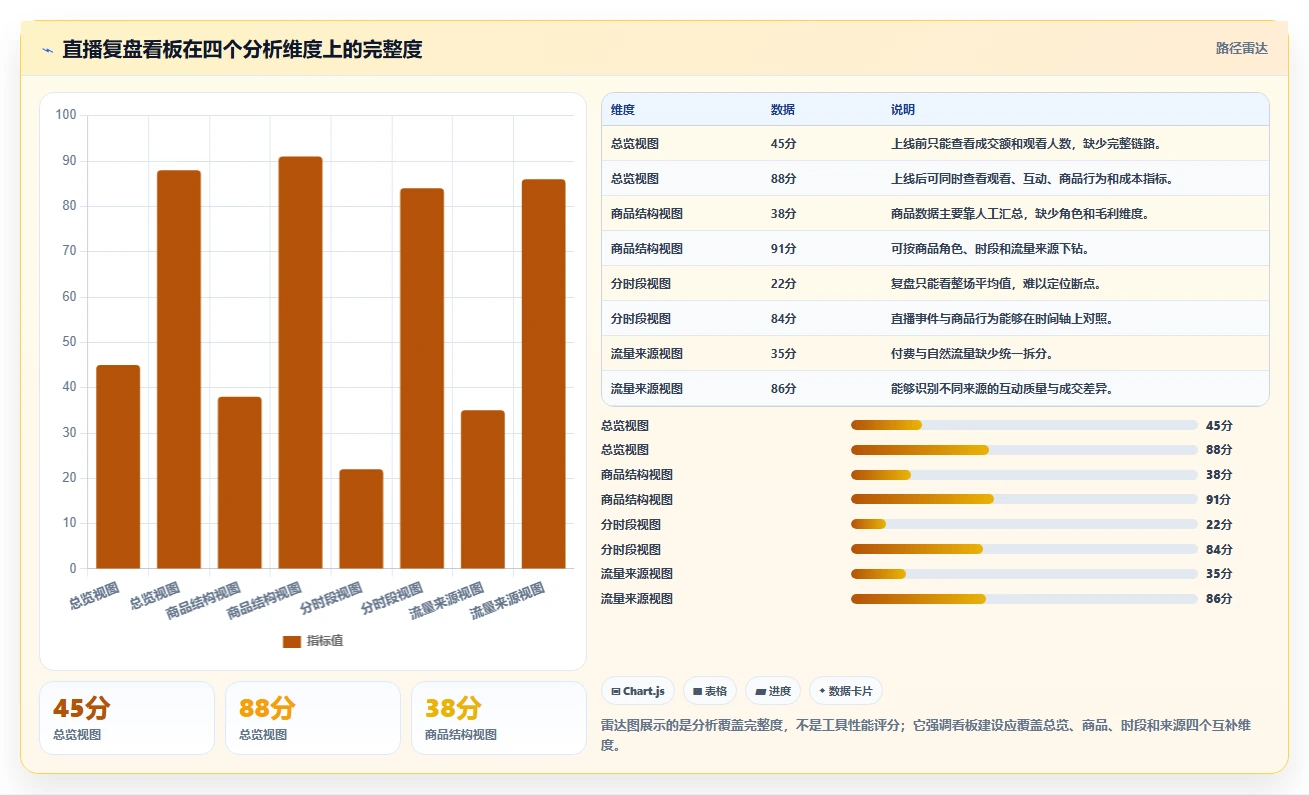Click the y-axis label 50 on the chart
This screenshot has width=1309, height=795.
click(69, 342)
